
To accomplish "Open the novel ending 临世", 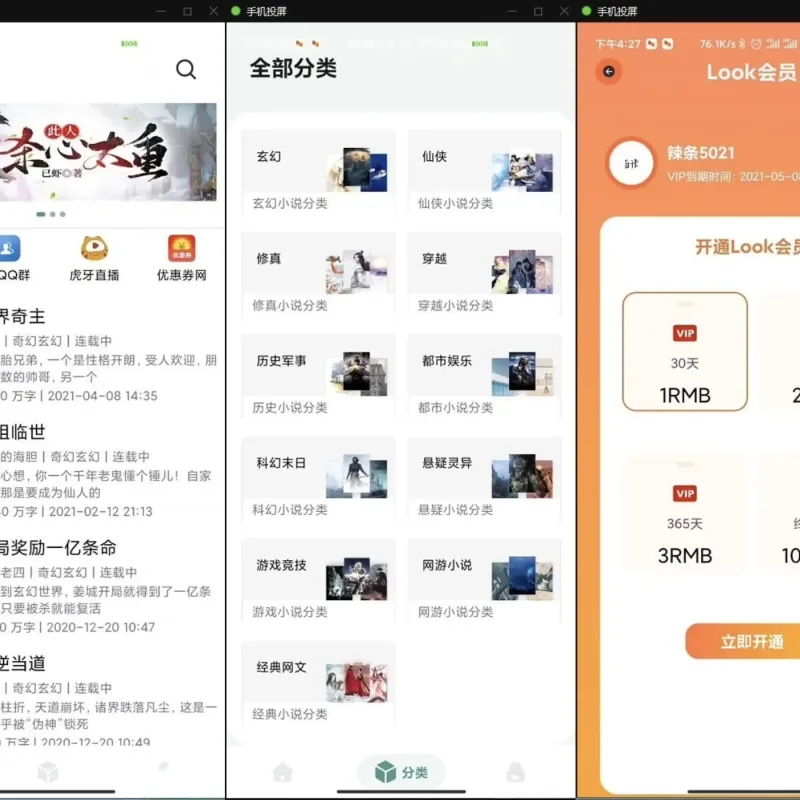I will [x=22, y=432].
